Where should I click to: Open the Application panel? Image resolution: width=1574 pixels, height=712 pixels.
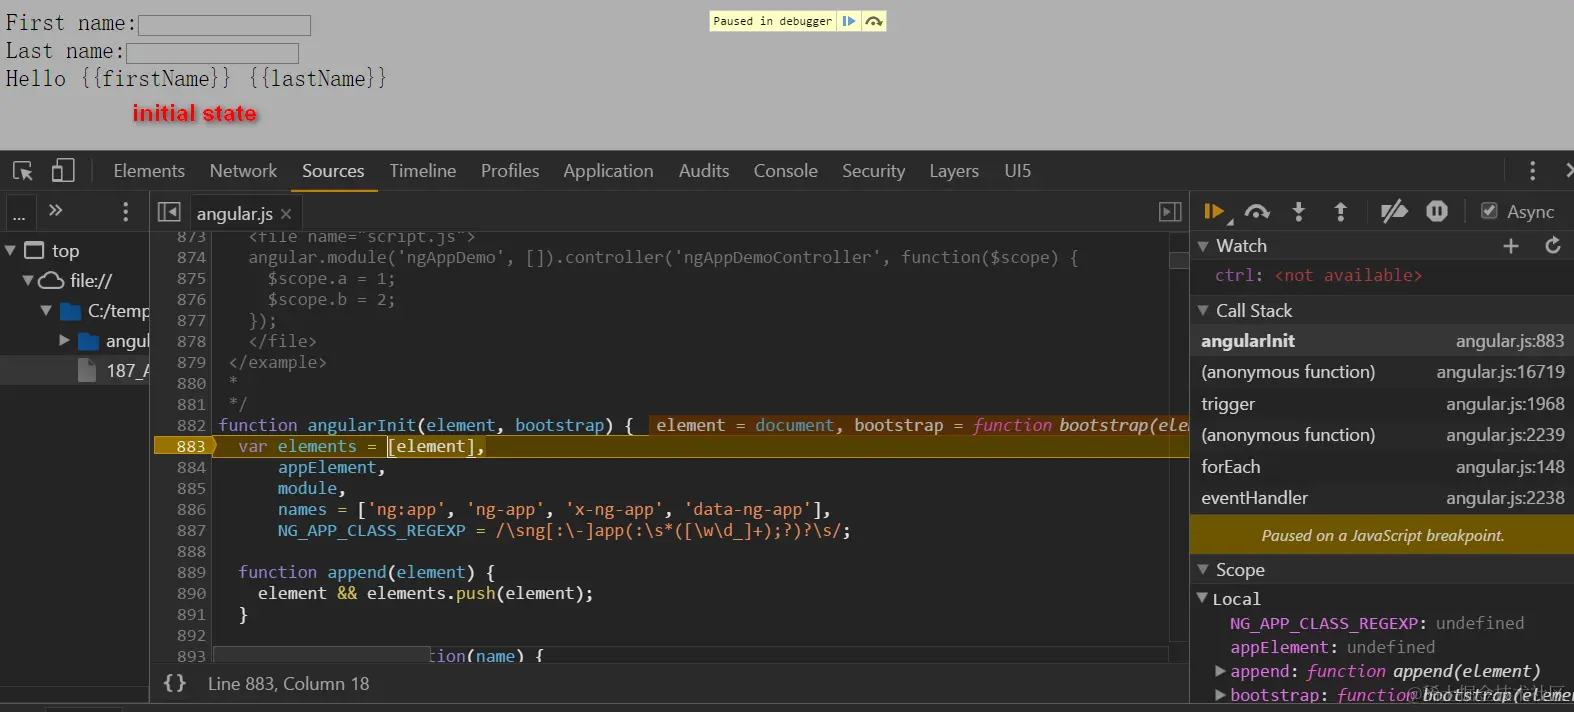608,171
